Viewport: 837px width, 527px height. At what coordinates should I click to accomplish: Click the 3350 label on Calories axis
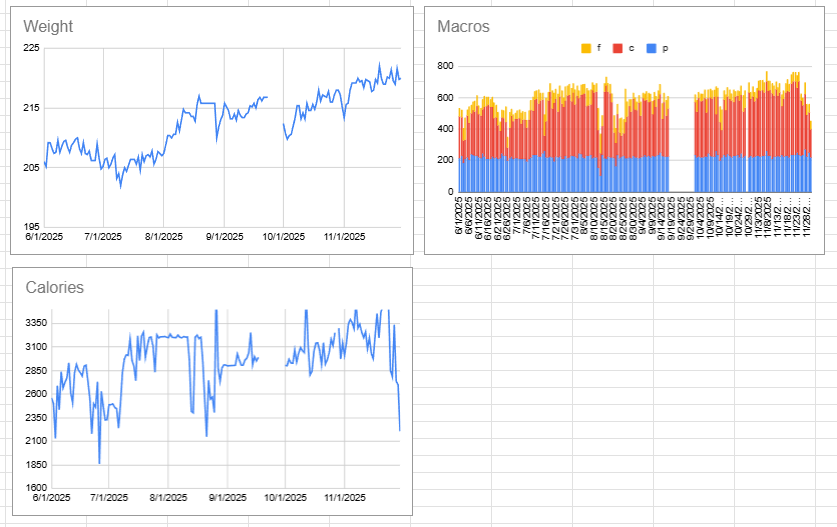(36, 323)
